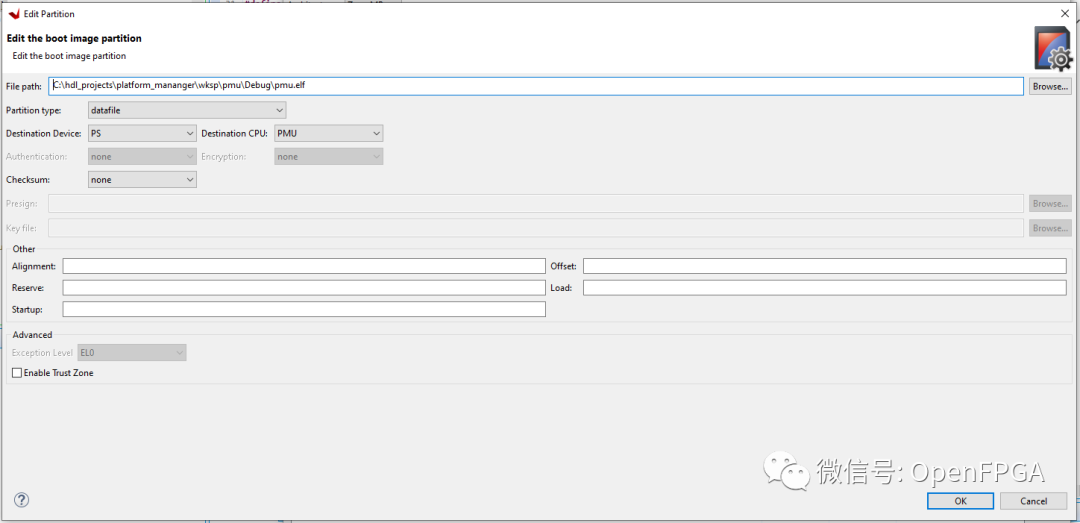Click the Startup input field

[303, 310]
